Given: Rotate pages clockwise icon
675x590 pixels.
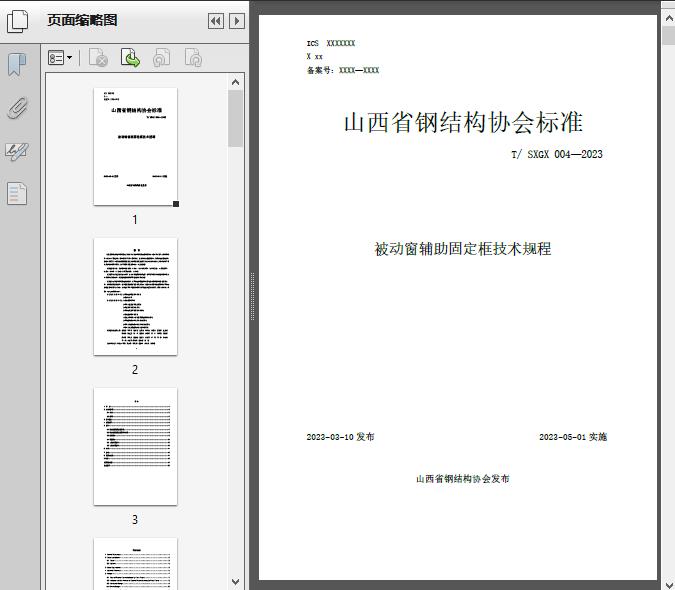Looking at the screenshot, I should [193, 58].
